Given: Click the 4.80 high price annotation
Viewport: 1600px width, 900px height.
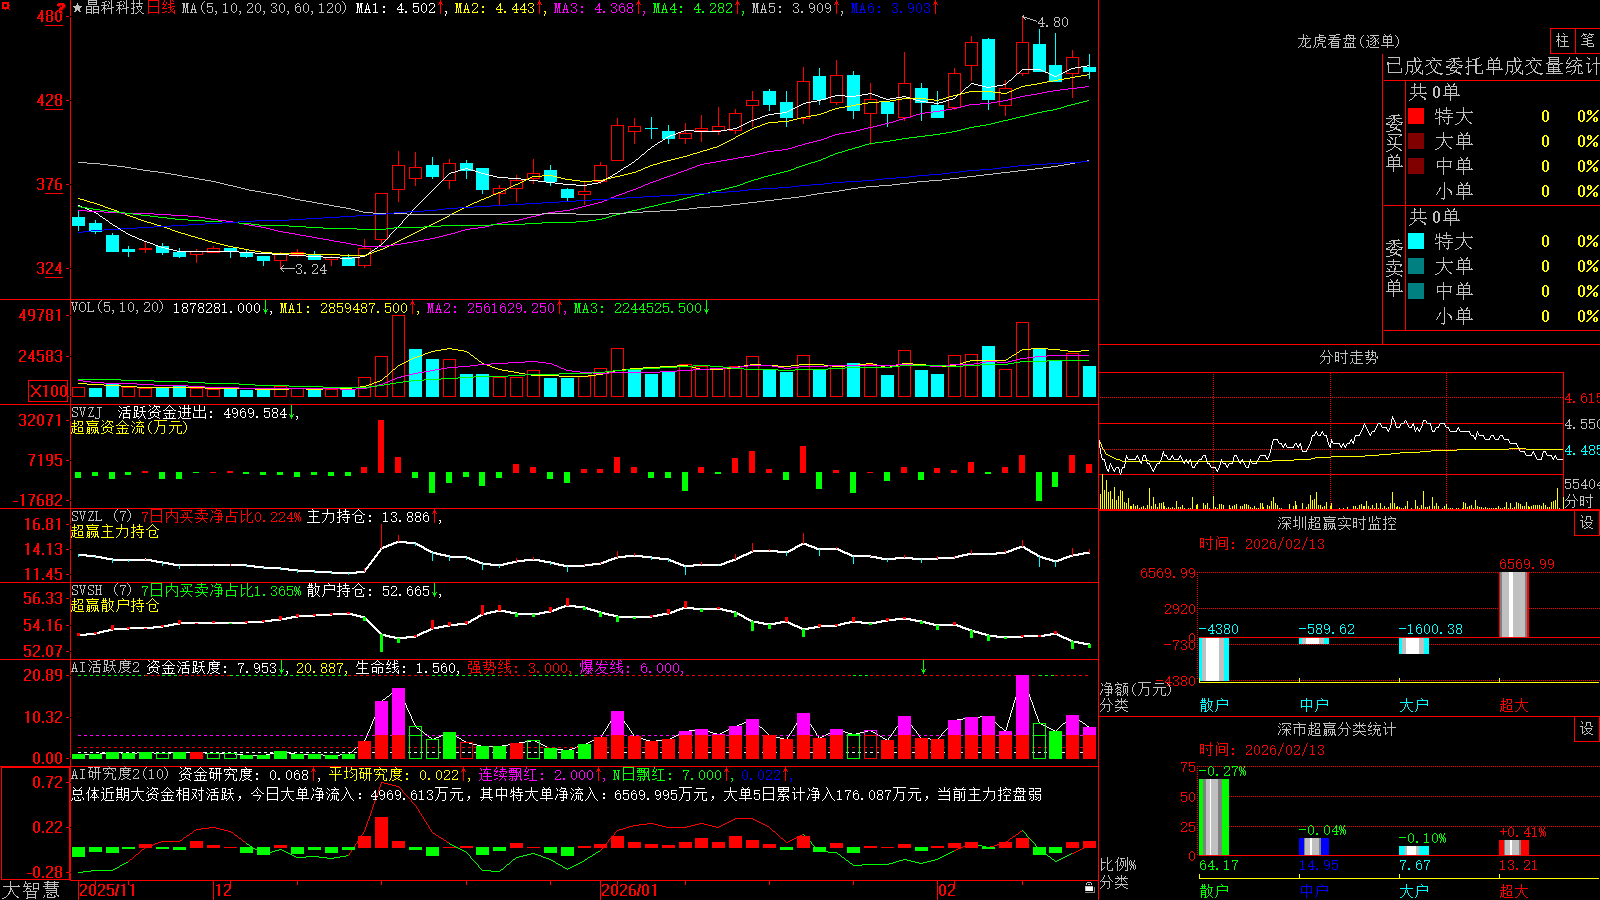Looking at the screenshot, I should point(1053,22).
